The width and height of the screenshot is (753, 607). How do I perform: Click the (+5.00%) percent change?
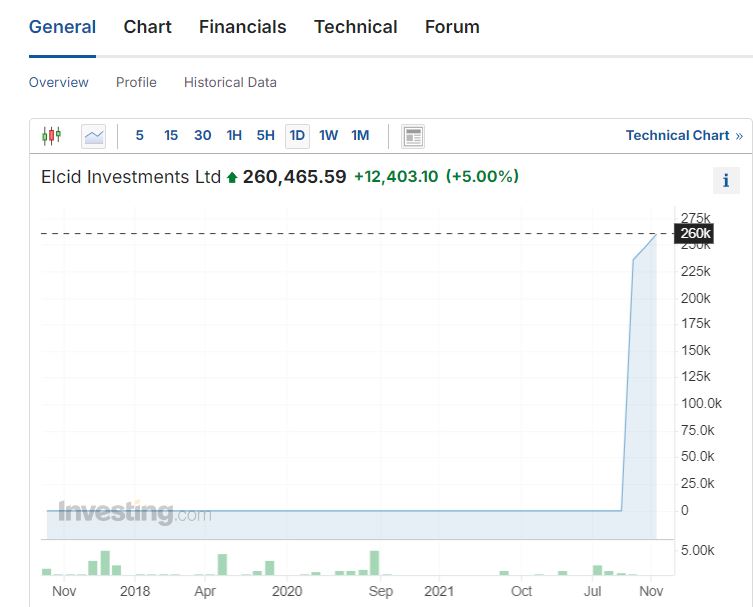coord(482,176)
